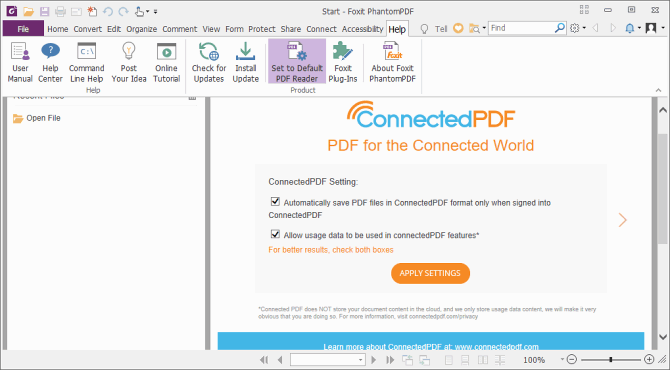Open the page number combo box in the status bar
The image size is (670, 370).
pyautogui.click(x=328, y=360)
